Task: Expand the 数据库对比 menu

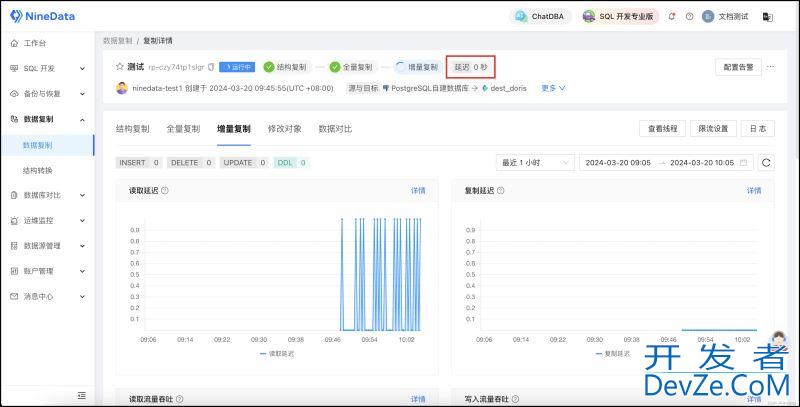Action: point(82,195)
